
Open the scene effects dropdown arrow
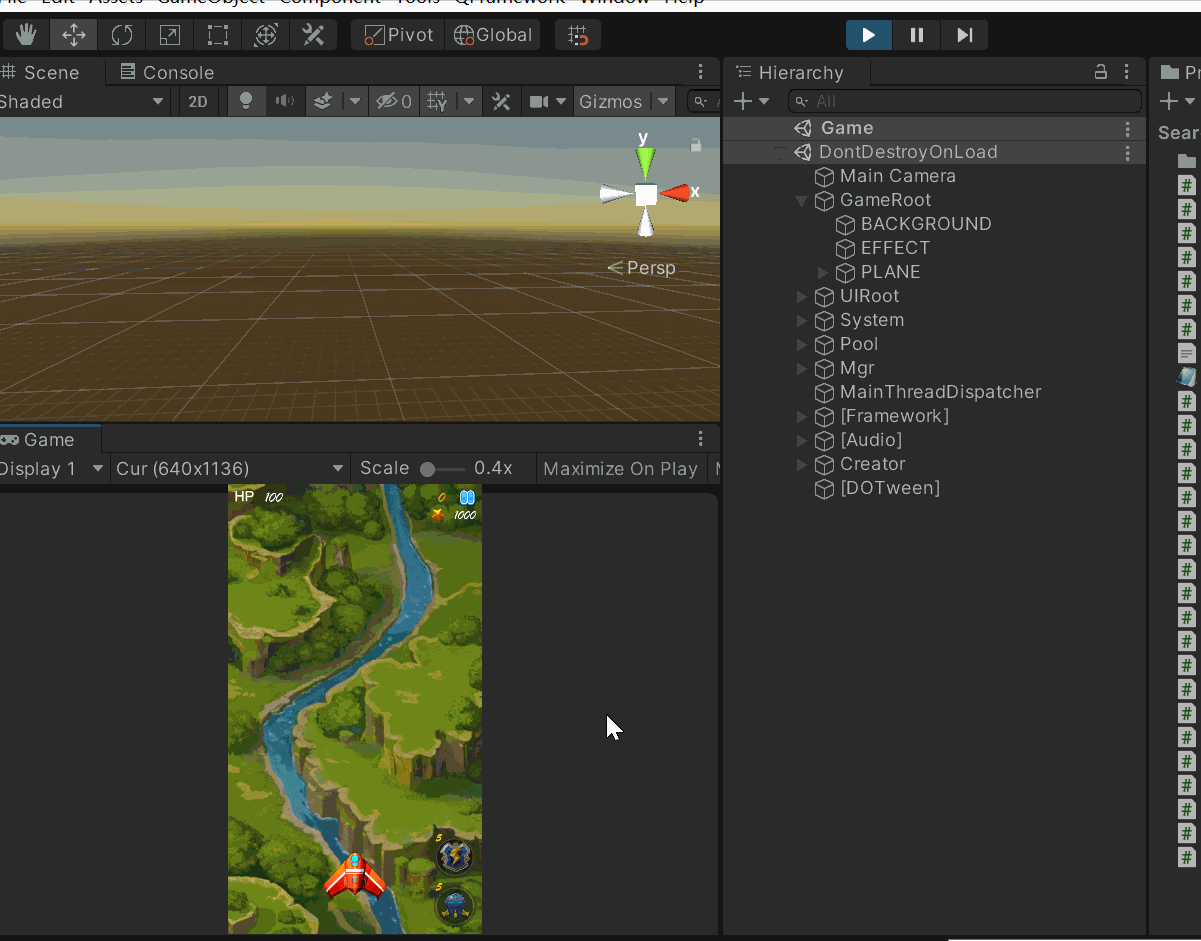[354, 101]
